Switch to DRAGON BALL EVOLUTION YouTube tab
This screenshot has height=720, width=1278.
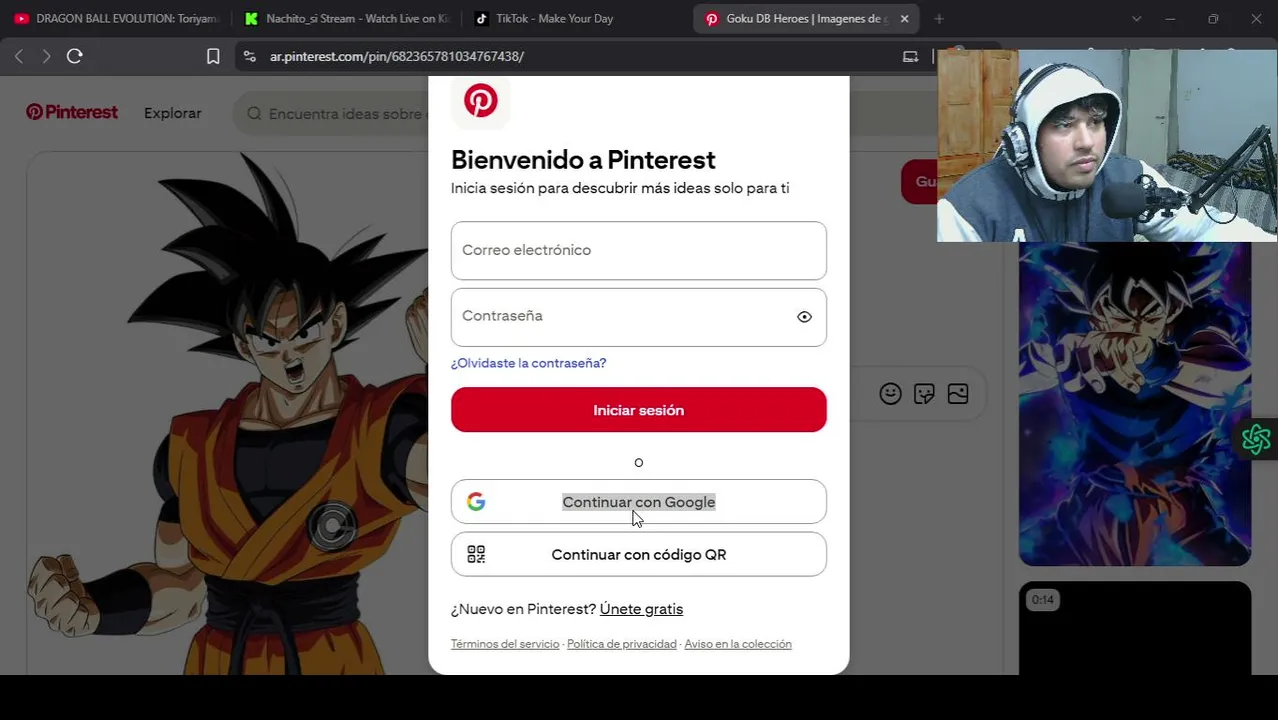click(117, 18)
